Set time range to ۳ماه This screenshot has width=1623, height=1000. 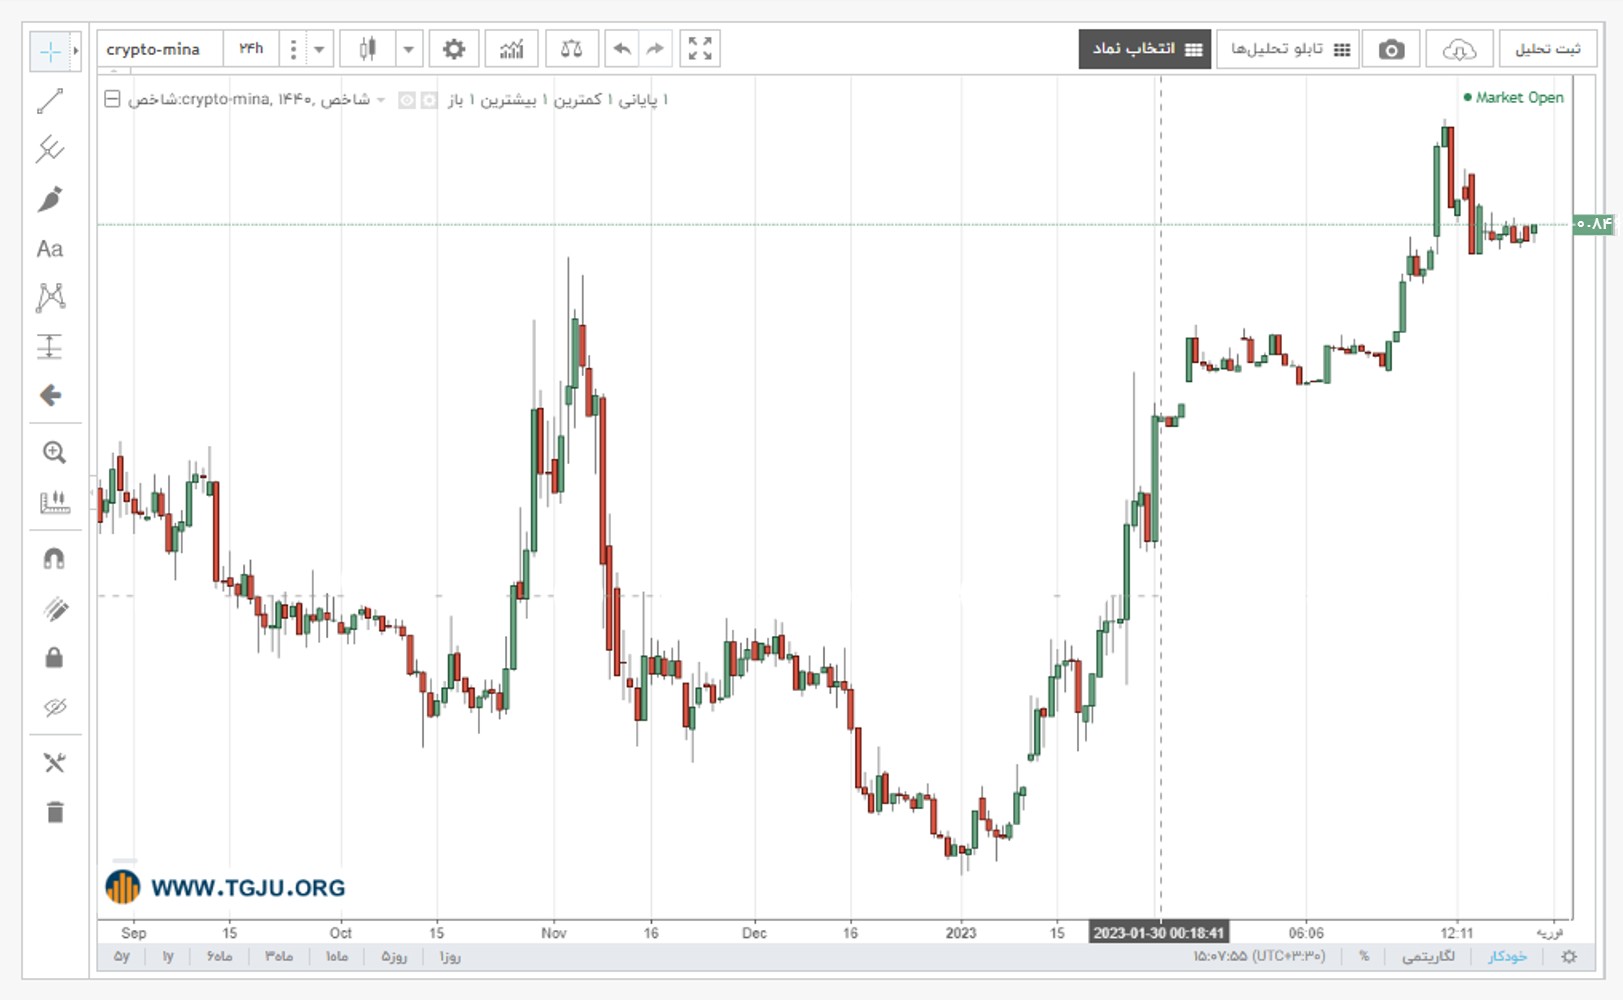pyautogui.click(x=279, y=956)
